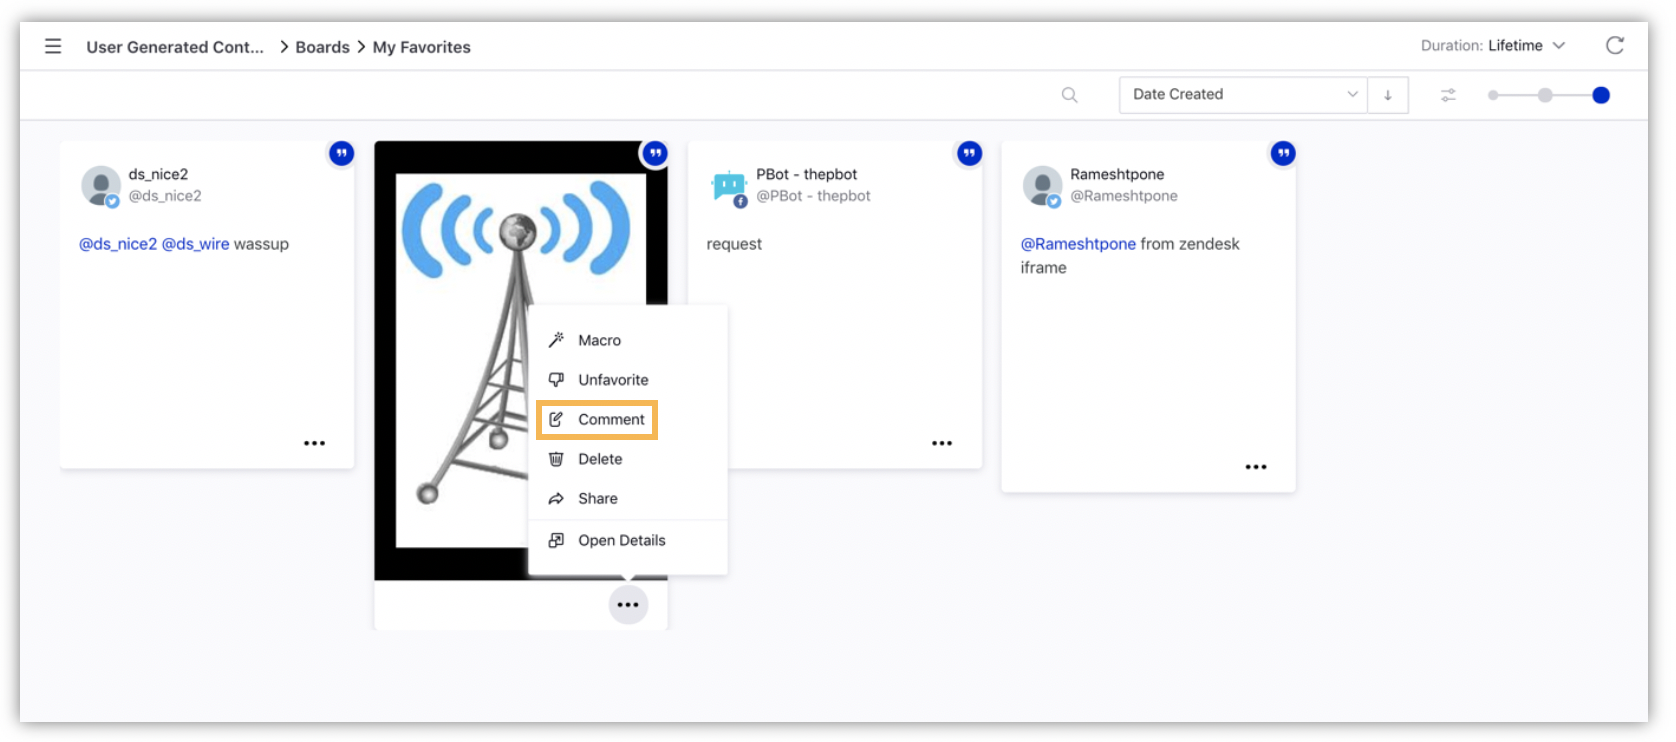Image resolution: width=1676 pixels, height=742 pixels.
Task: Click PBot chatbot avatar icon
Action: coord(729,187)
